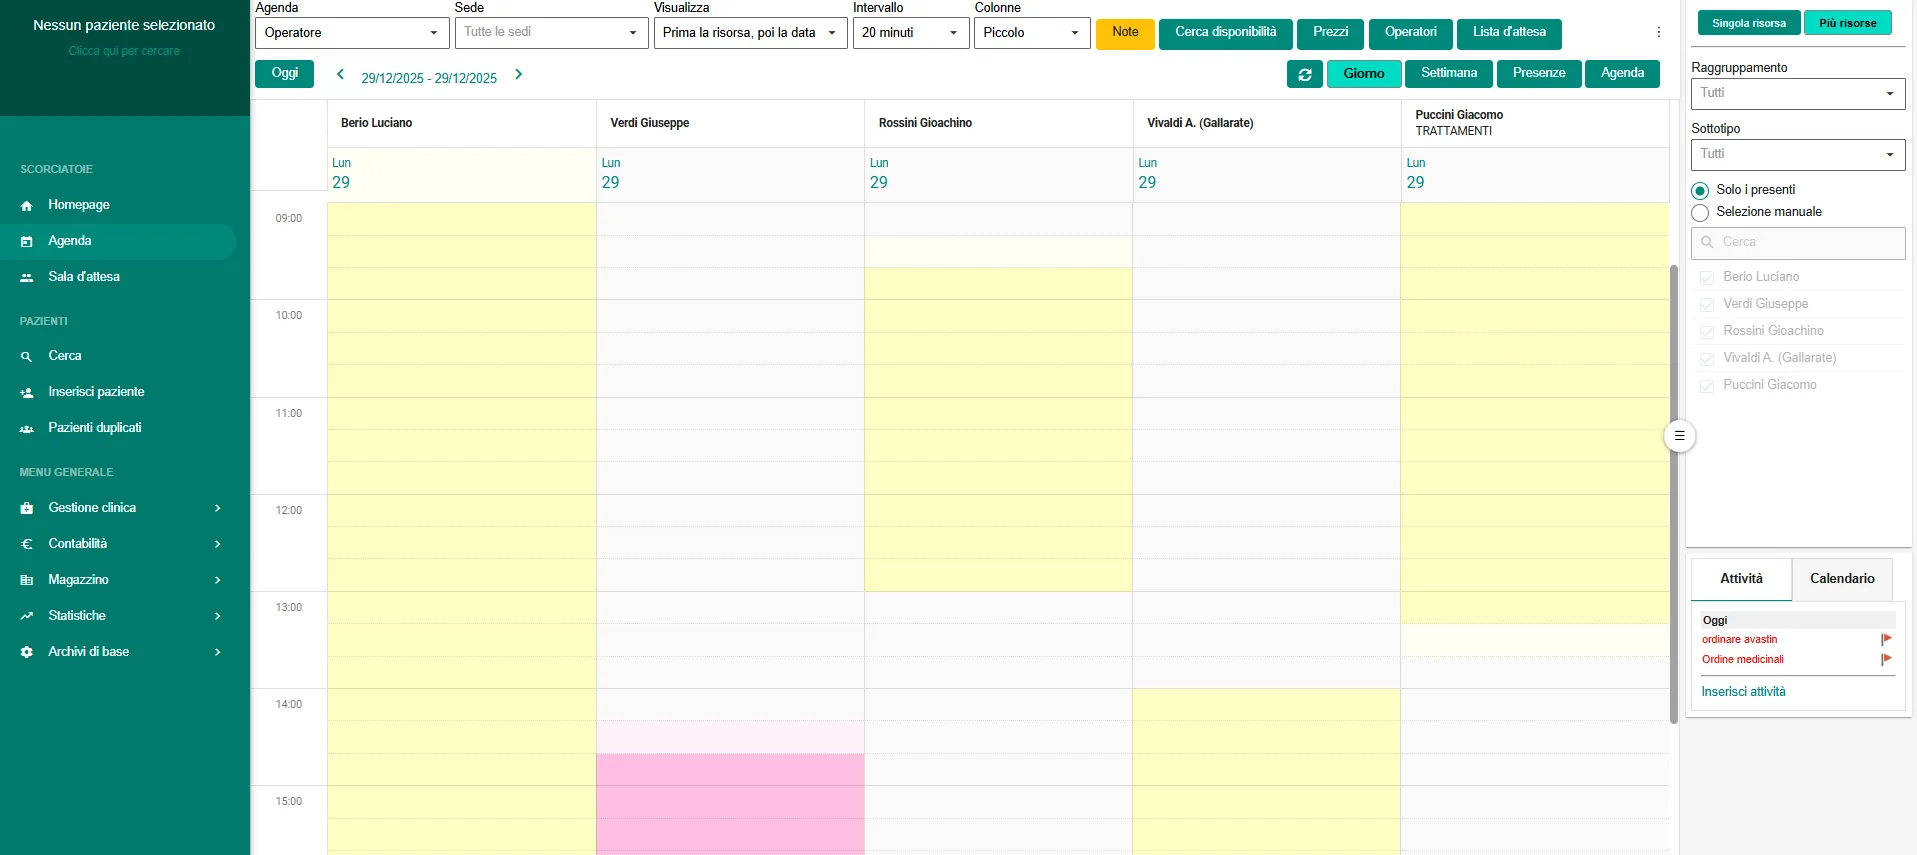This screenshot has height=855, width=1917.
Task: Click the agenda vertical scrollbar
Action: point(1674,494)
